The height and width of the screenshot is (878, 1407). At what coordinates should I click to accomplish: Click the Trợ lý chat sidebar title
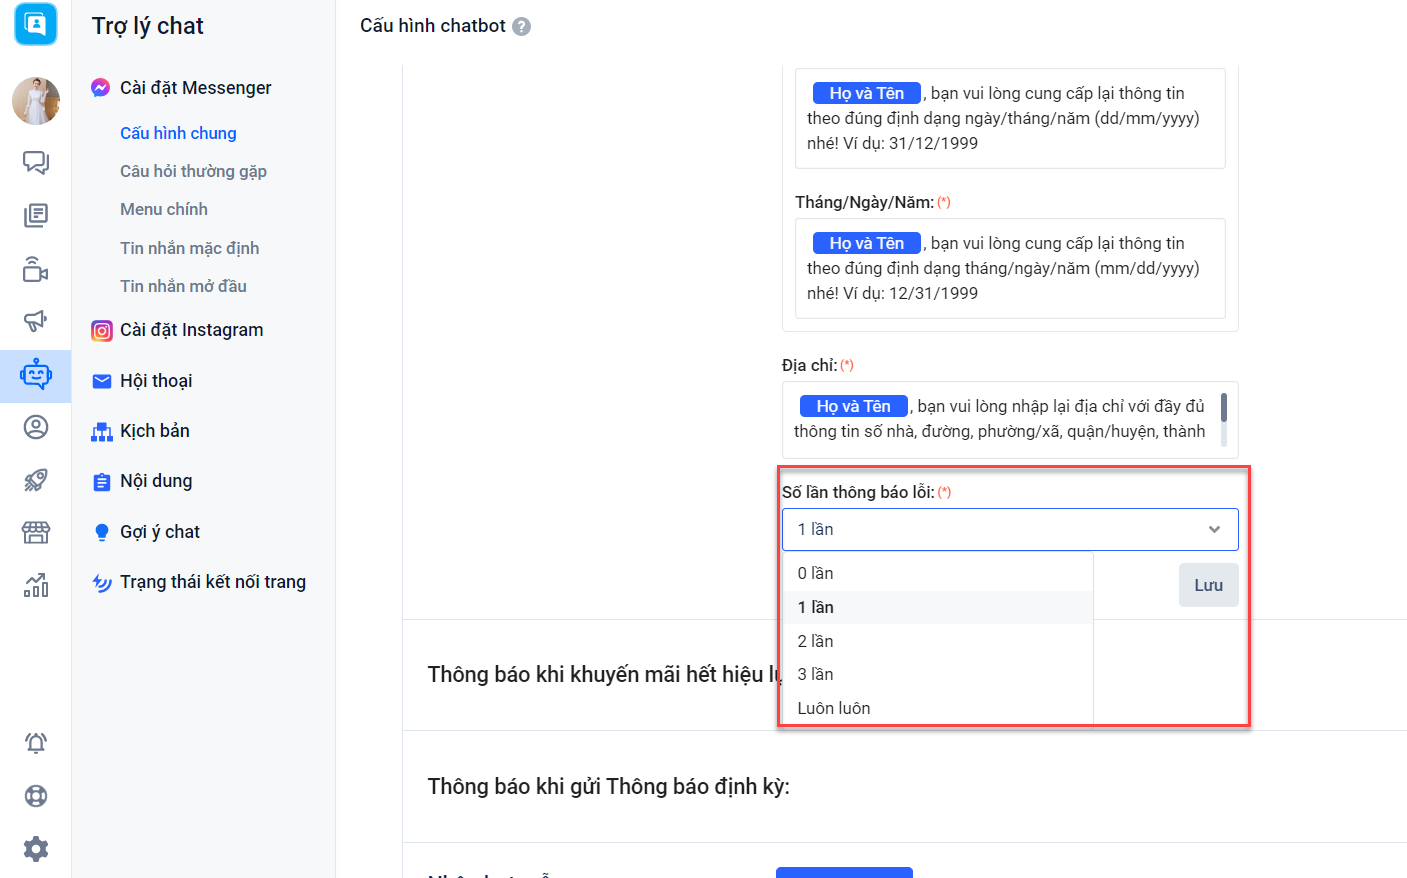(x=148, y=26)
